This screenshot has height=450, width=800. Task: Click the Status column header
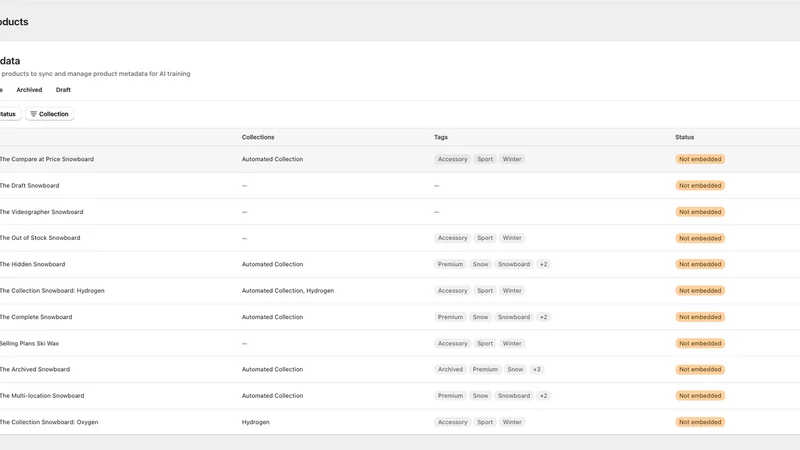click(684, 137)
